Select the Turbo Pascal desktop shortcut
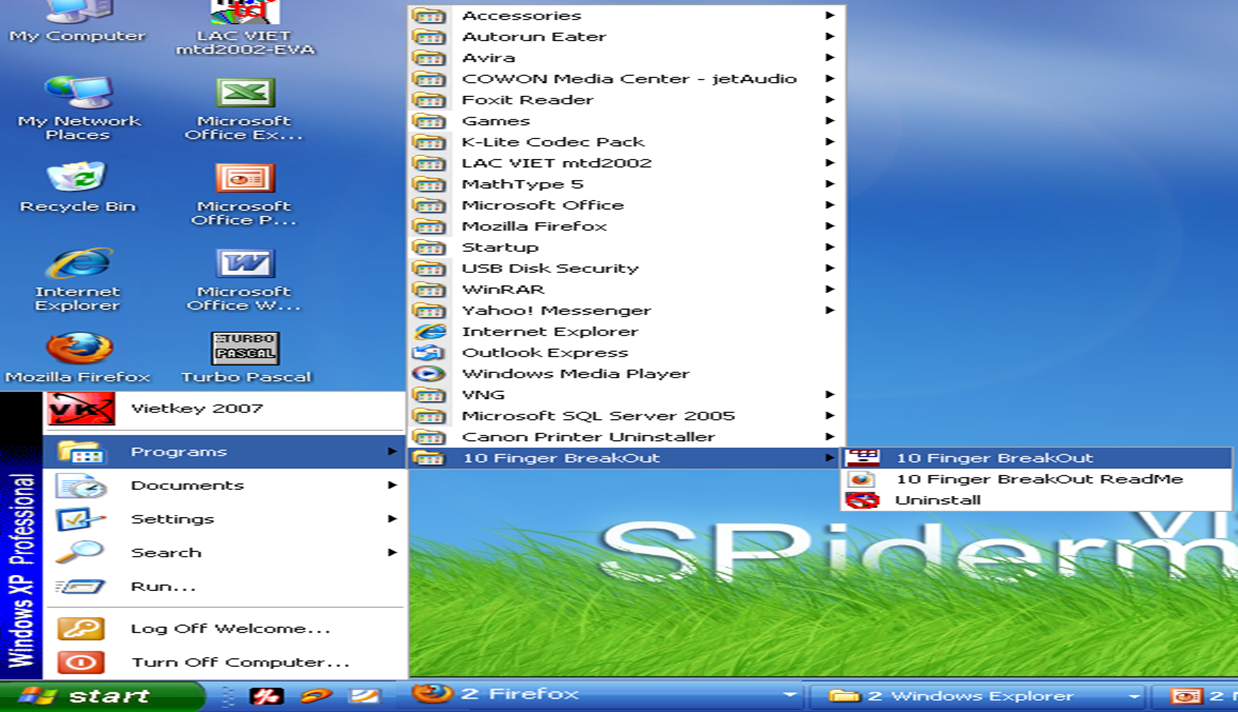1238x712 pixels. point(245,358)
